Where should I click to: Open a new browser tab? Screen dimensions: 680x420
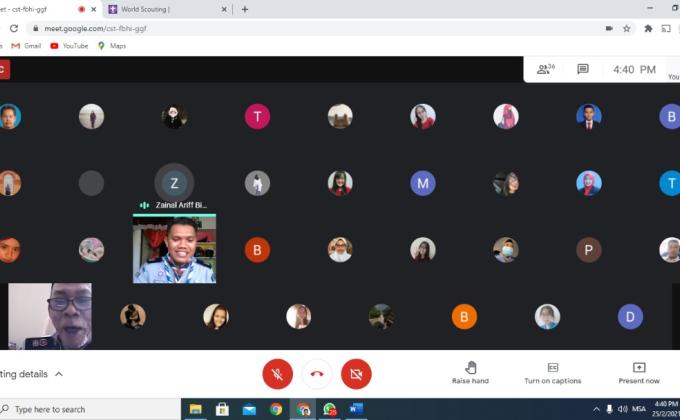(245, 9)
